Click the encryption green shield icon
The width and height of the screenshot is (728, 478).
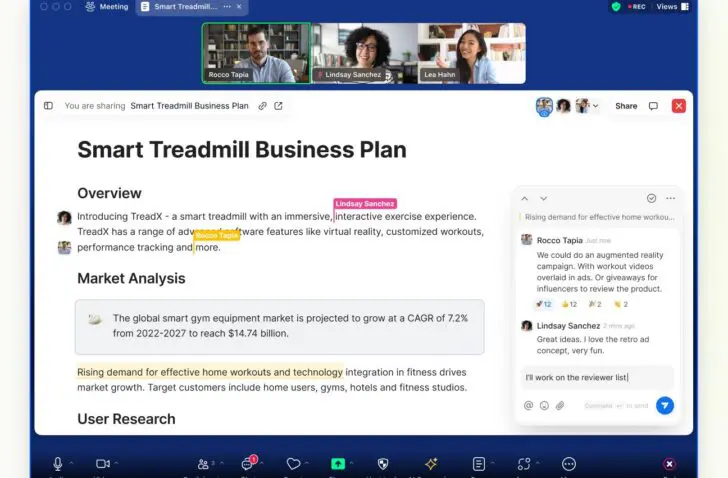[x=616, y=6]
